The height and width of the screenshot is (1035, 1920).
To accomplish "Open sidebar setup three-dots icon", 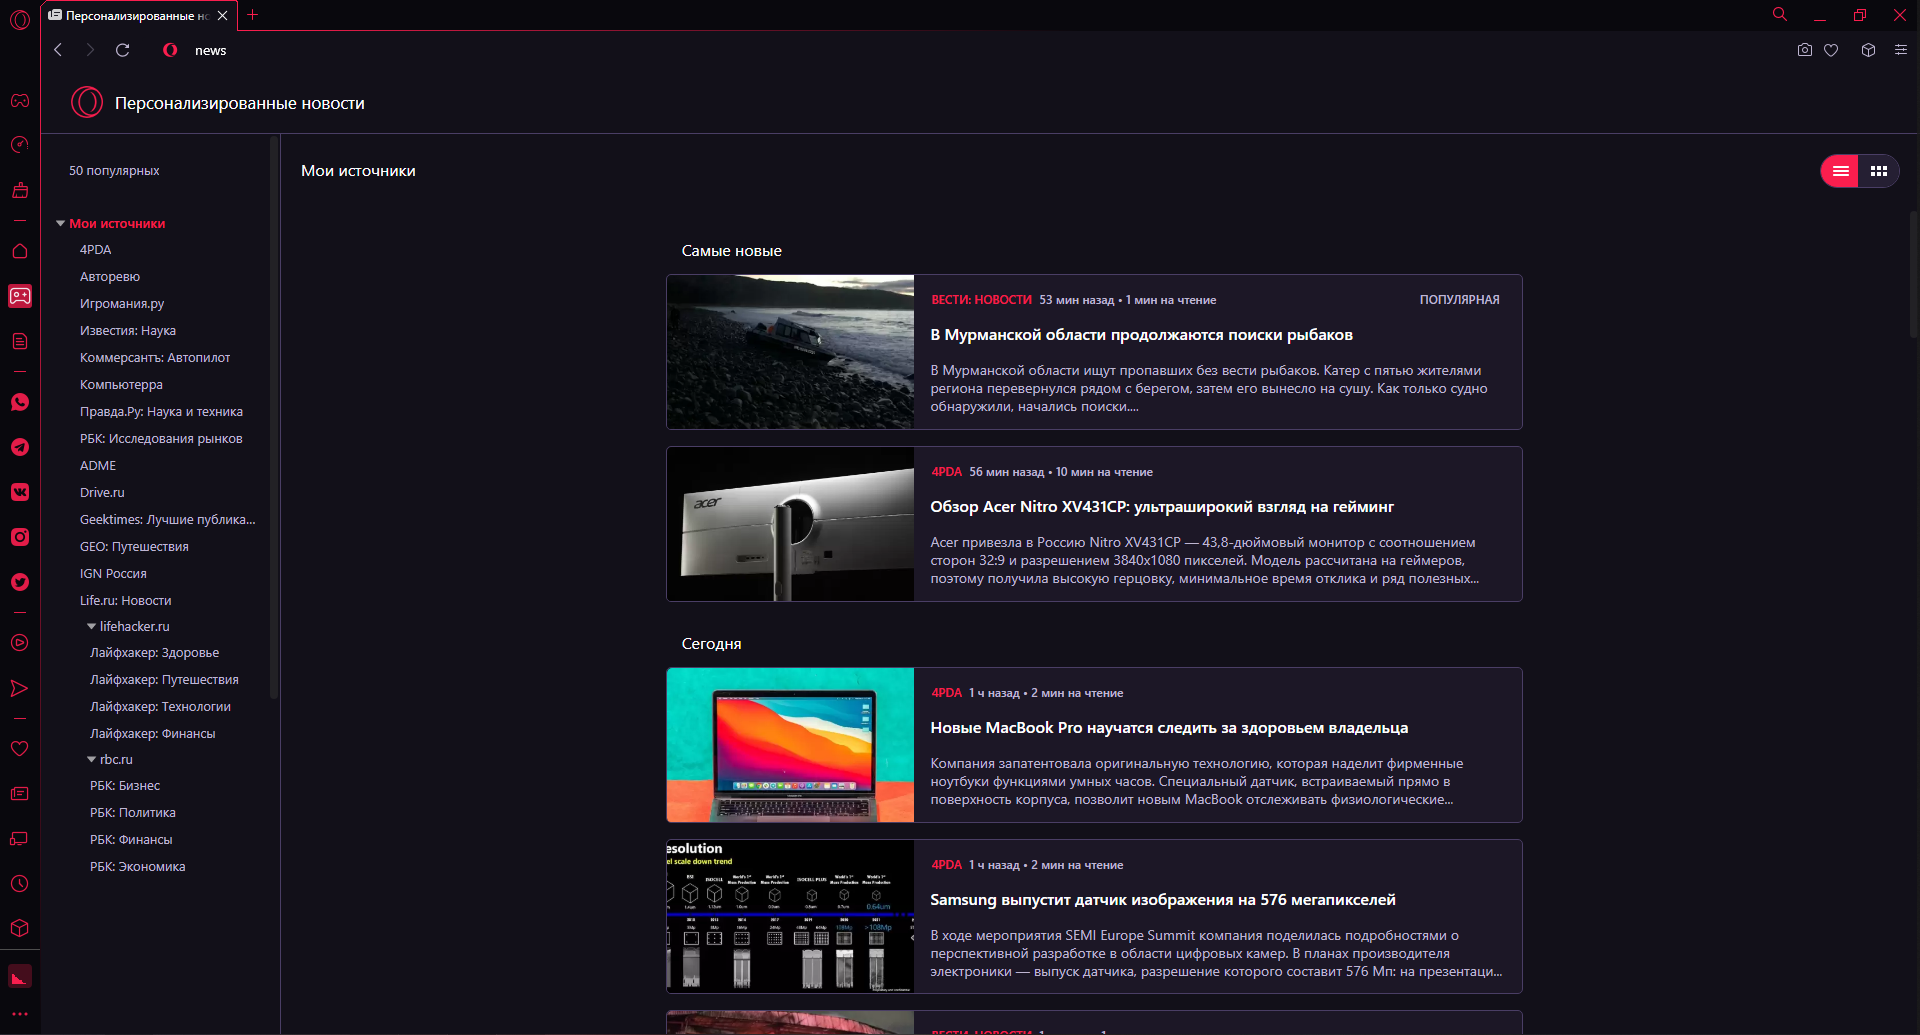I will tap(20, 1014).
